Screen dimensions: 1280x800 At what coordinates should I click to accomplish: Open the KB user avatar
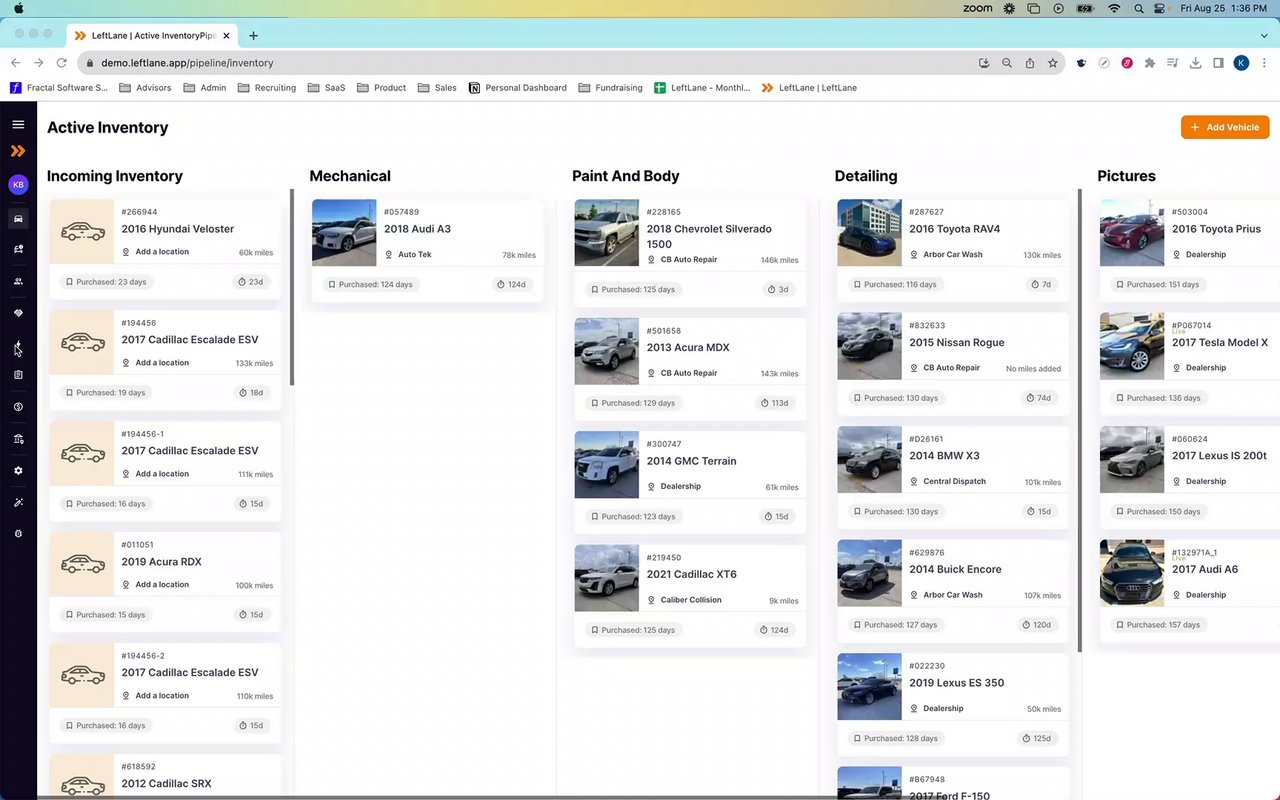click(18, 184)
